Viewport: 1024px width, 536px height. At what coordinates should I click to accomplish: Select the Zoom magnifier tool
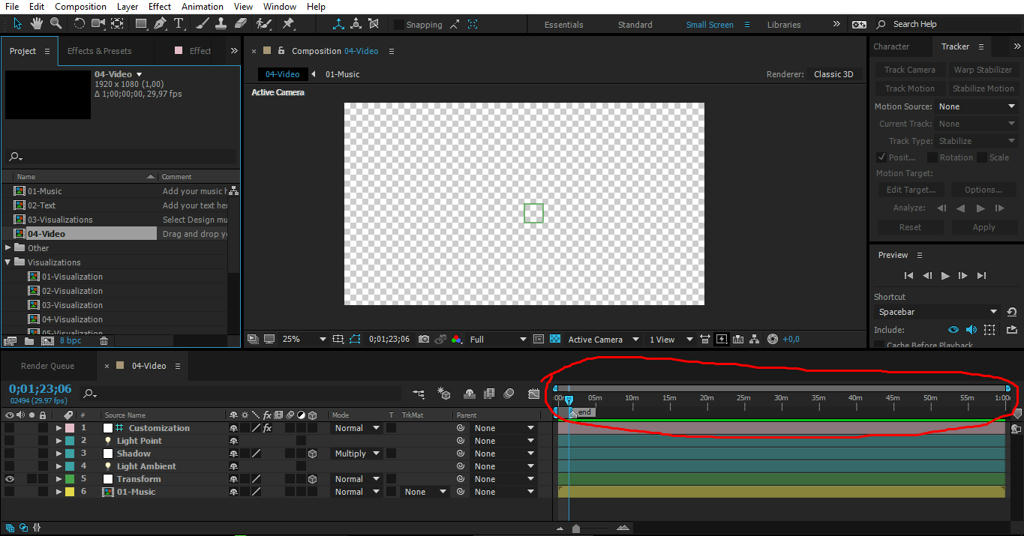[57, 24]
